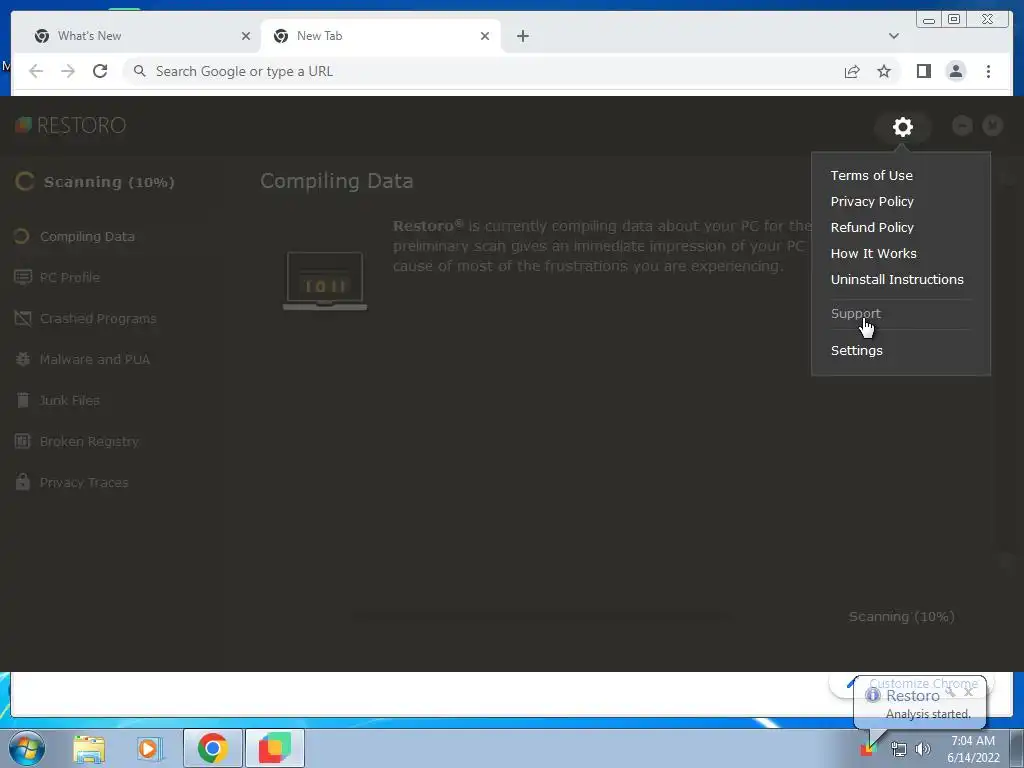Bookmark this tab with star icon
This screenshot has width=1024, height=768.
pos(884,71)
